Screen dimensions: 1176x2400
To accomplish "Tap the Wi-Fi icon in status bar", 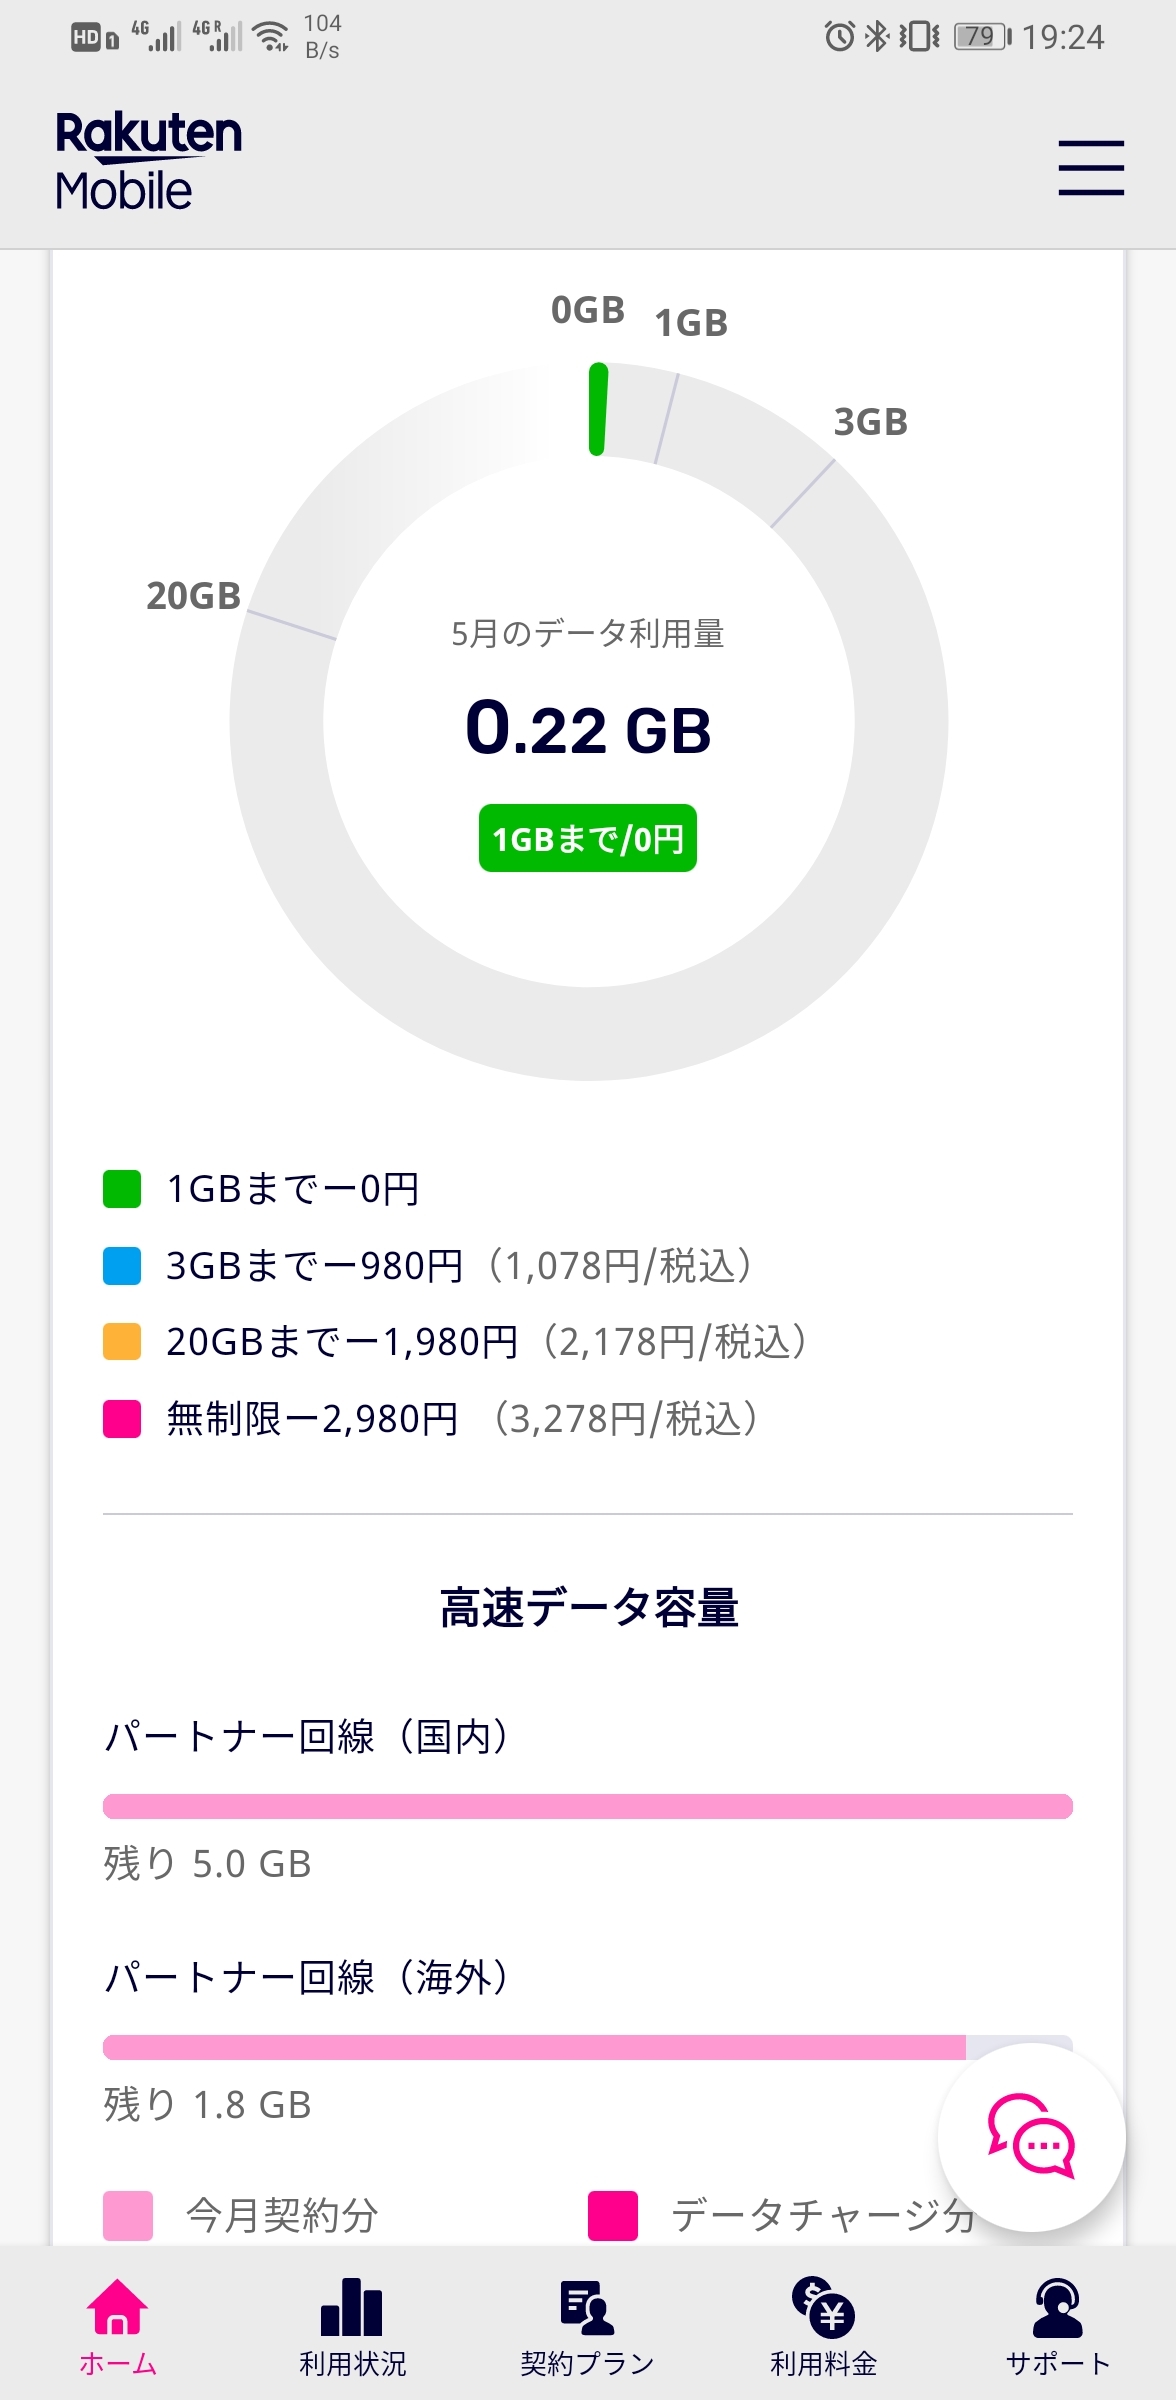I will (x=271, y=37).
